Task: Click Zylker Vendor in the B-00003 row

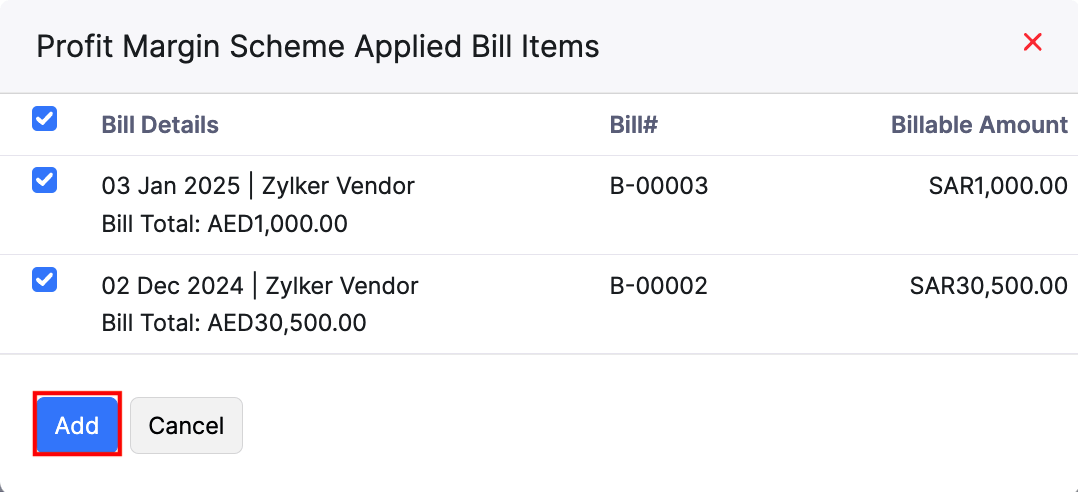Action: [338, 186]
